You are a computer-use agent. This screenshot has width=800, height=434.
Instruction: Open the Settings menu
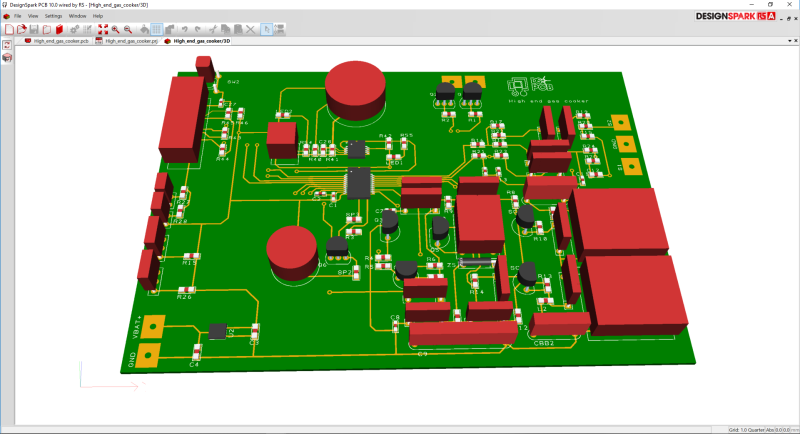(x=53, y=16)
